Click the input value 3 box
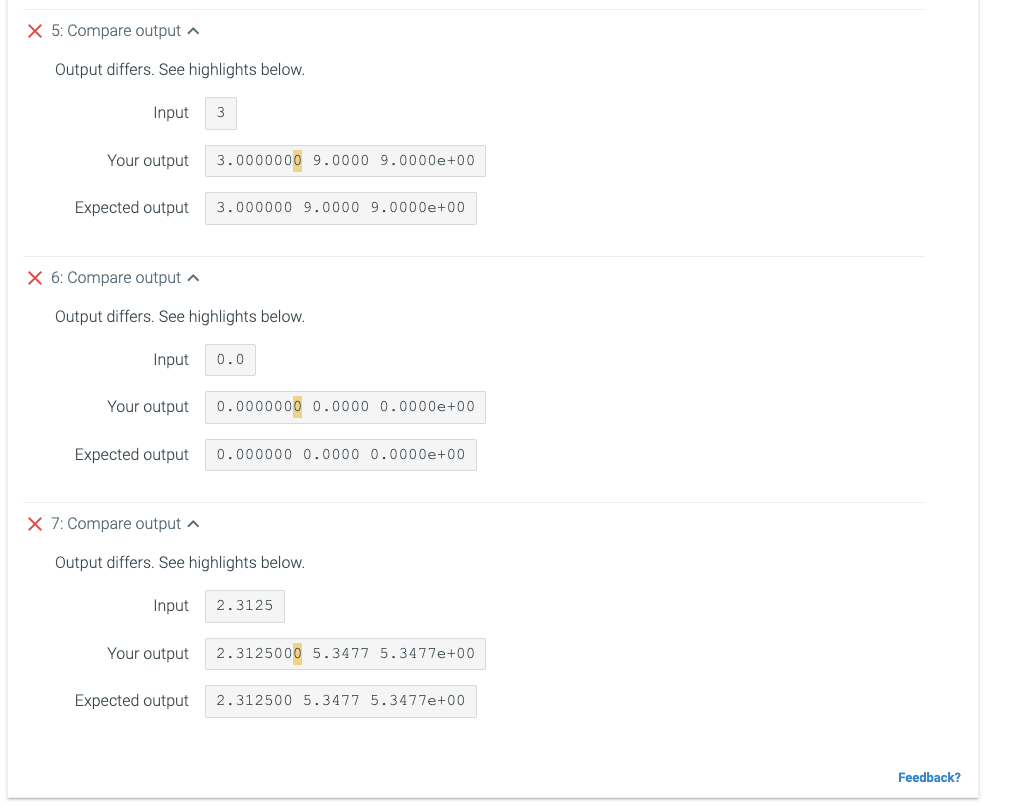1018x806 pixels. (x=221, y=113)
